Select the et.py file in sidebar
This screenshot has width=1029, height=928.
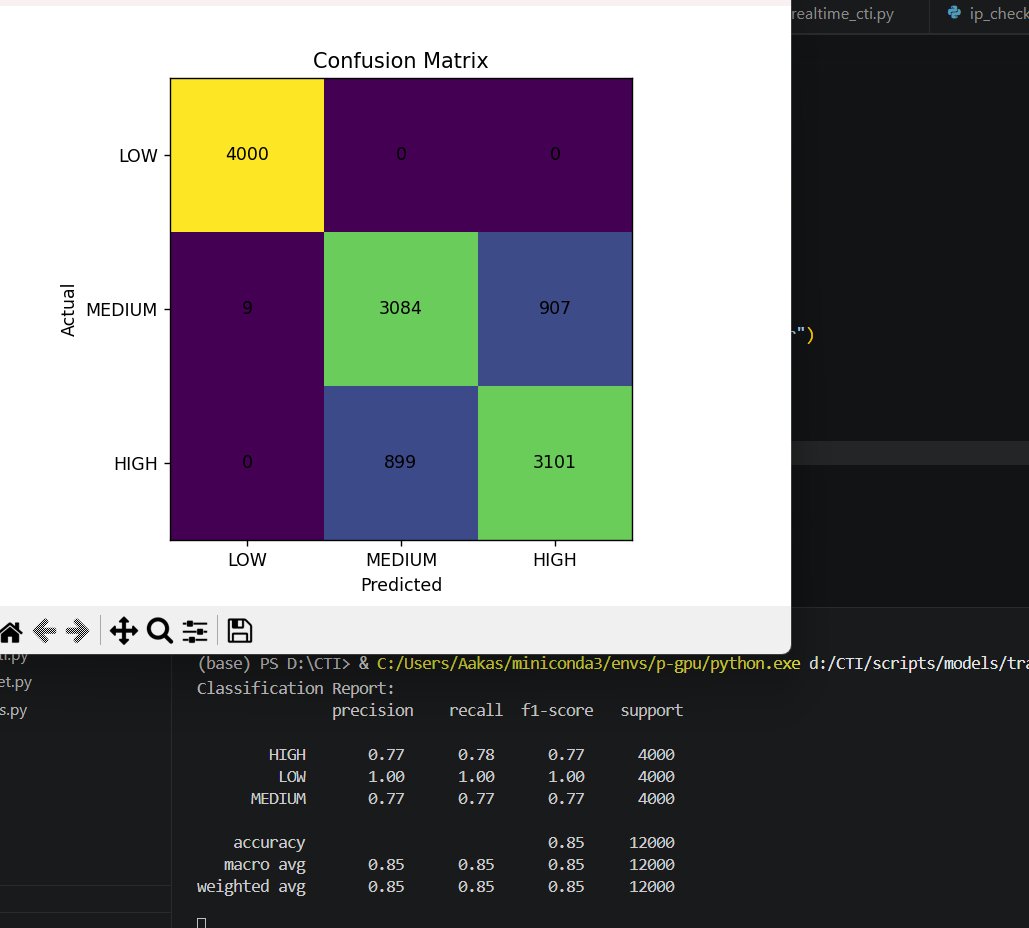coord(16,683)
